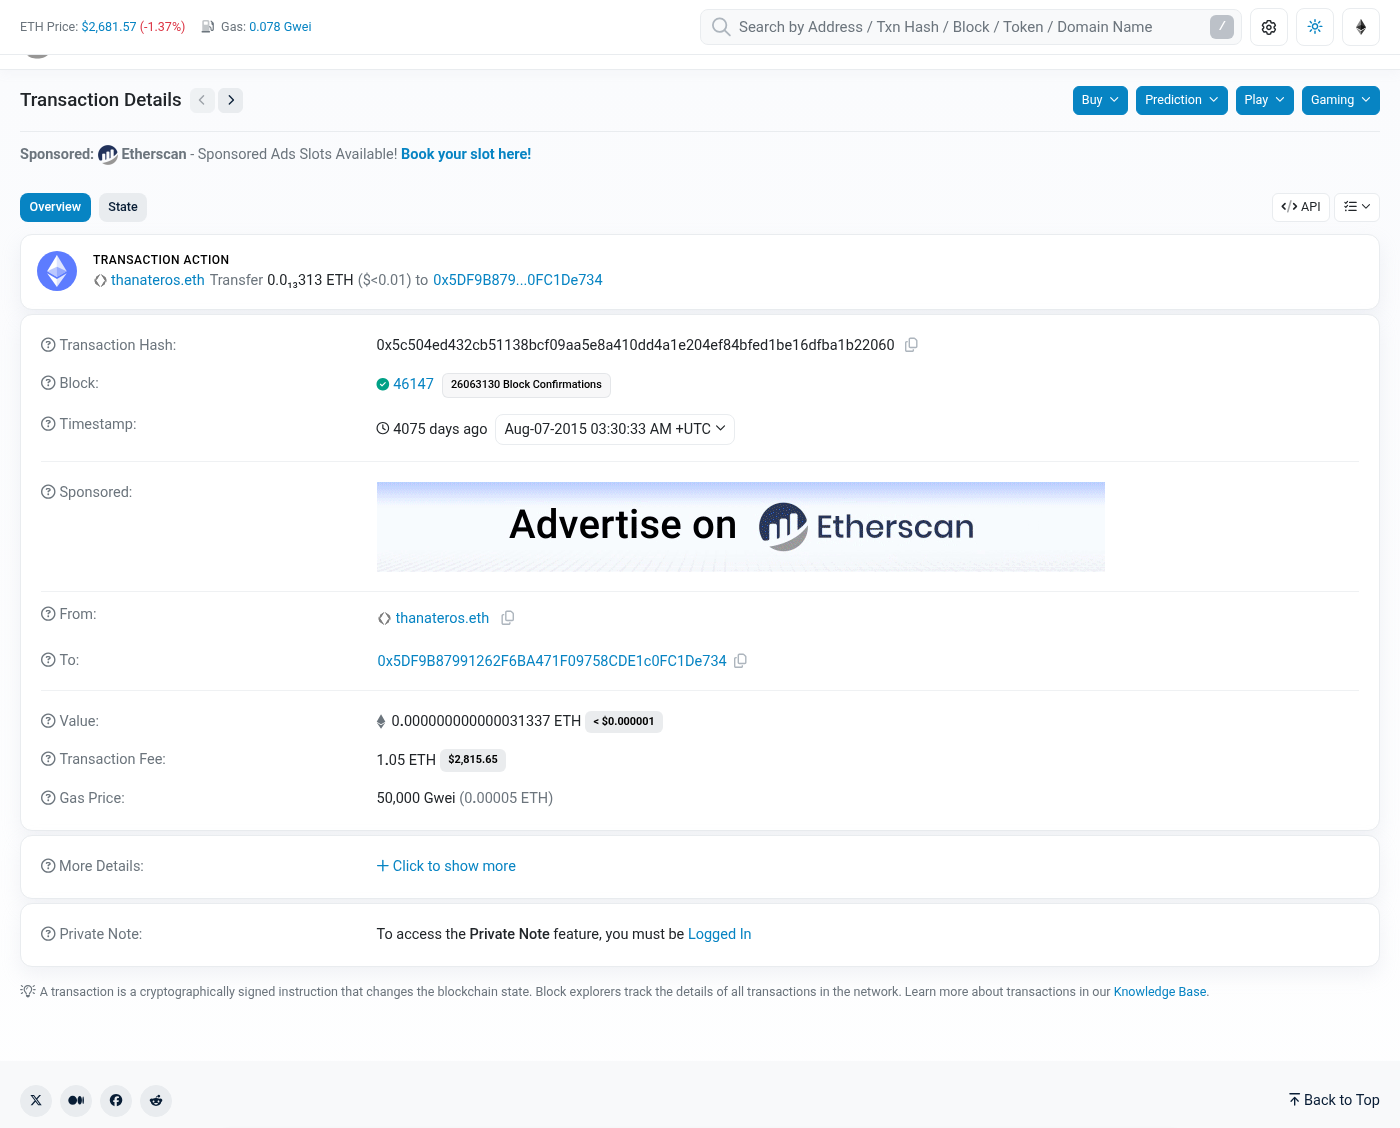Click the Advertise on Etherscan banner
The width and height of the screenshot is (1400, 1128).
click(x=741, y=527)
